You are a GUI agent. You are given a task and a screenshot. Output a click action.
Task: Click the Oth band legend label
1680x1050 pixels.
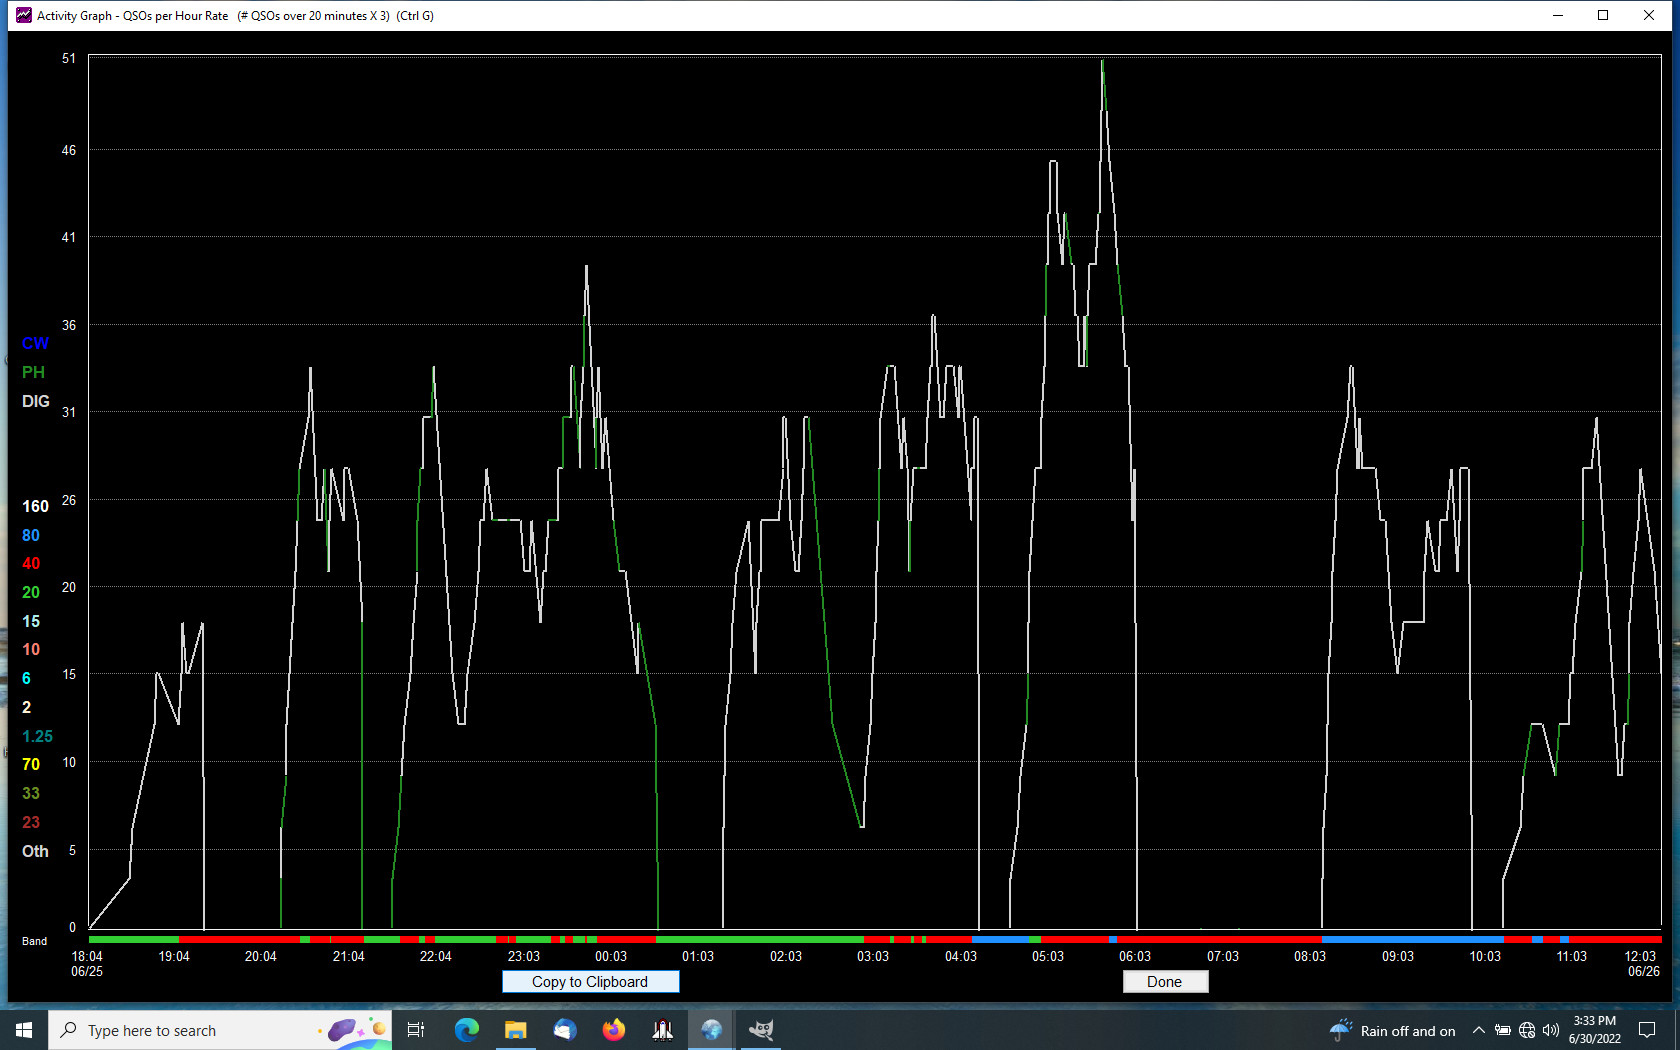pyautogui.click(x=35, y=852)
